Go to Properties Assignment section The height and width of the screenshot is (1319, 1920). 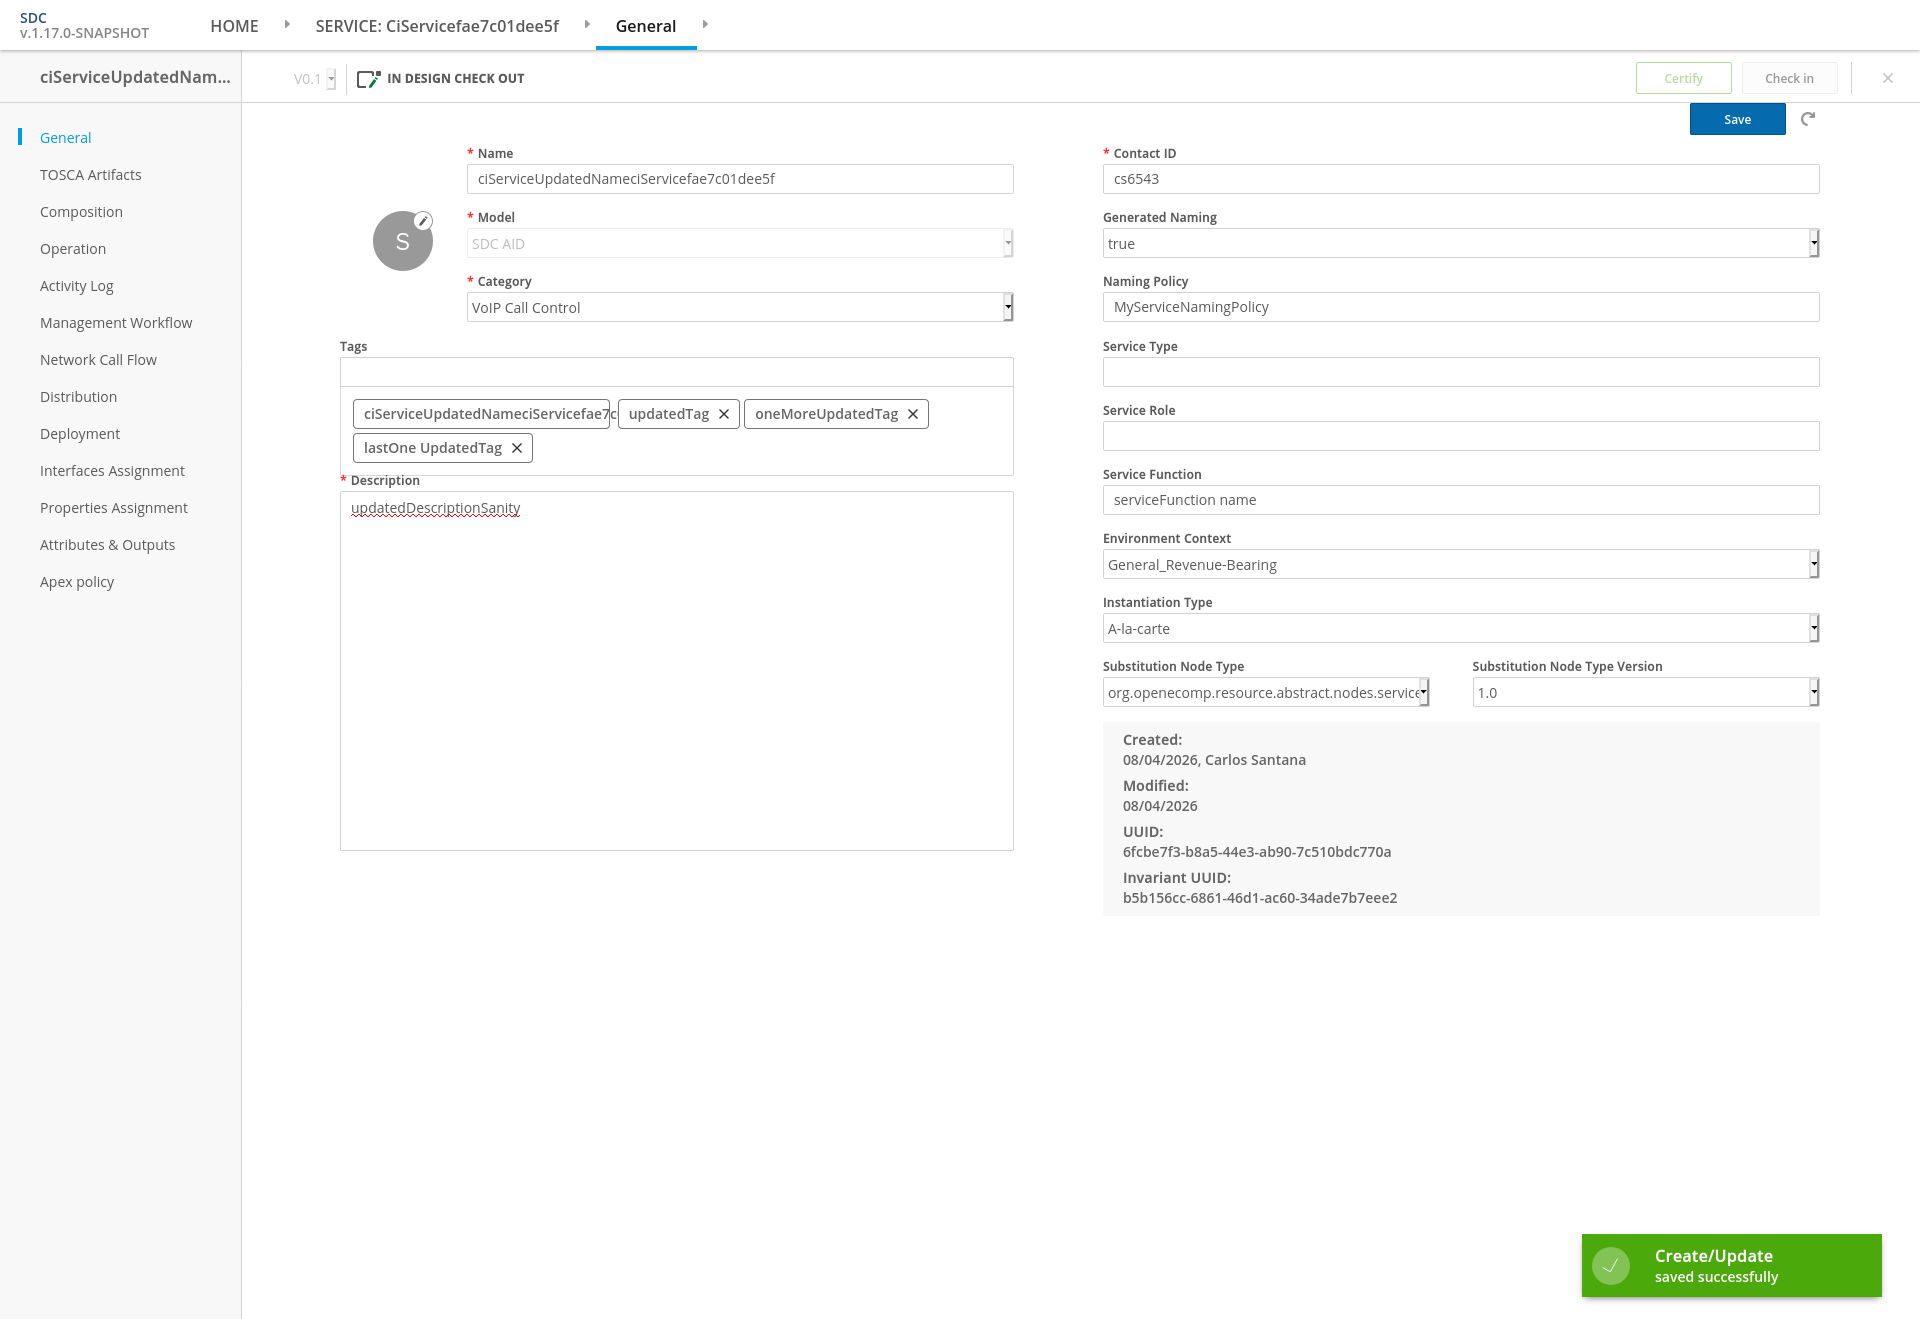[x=114, y=508]
